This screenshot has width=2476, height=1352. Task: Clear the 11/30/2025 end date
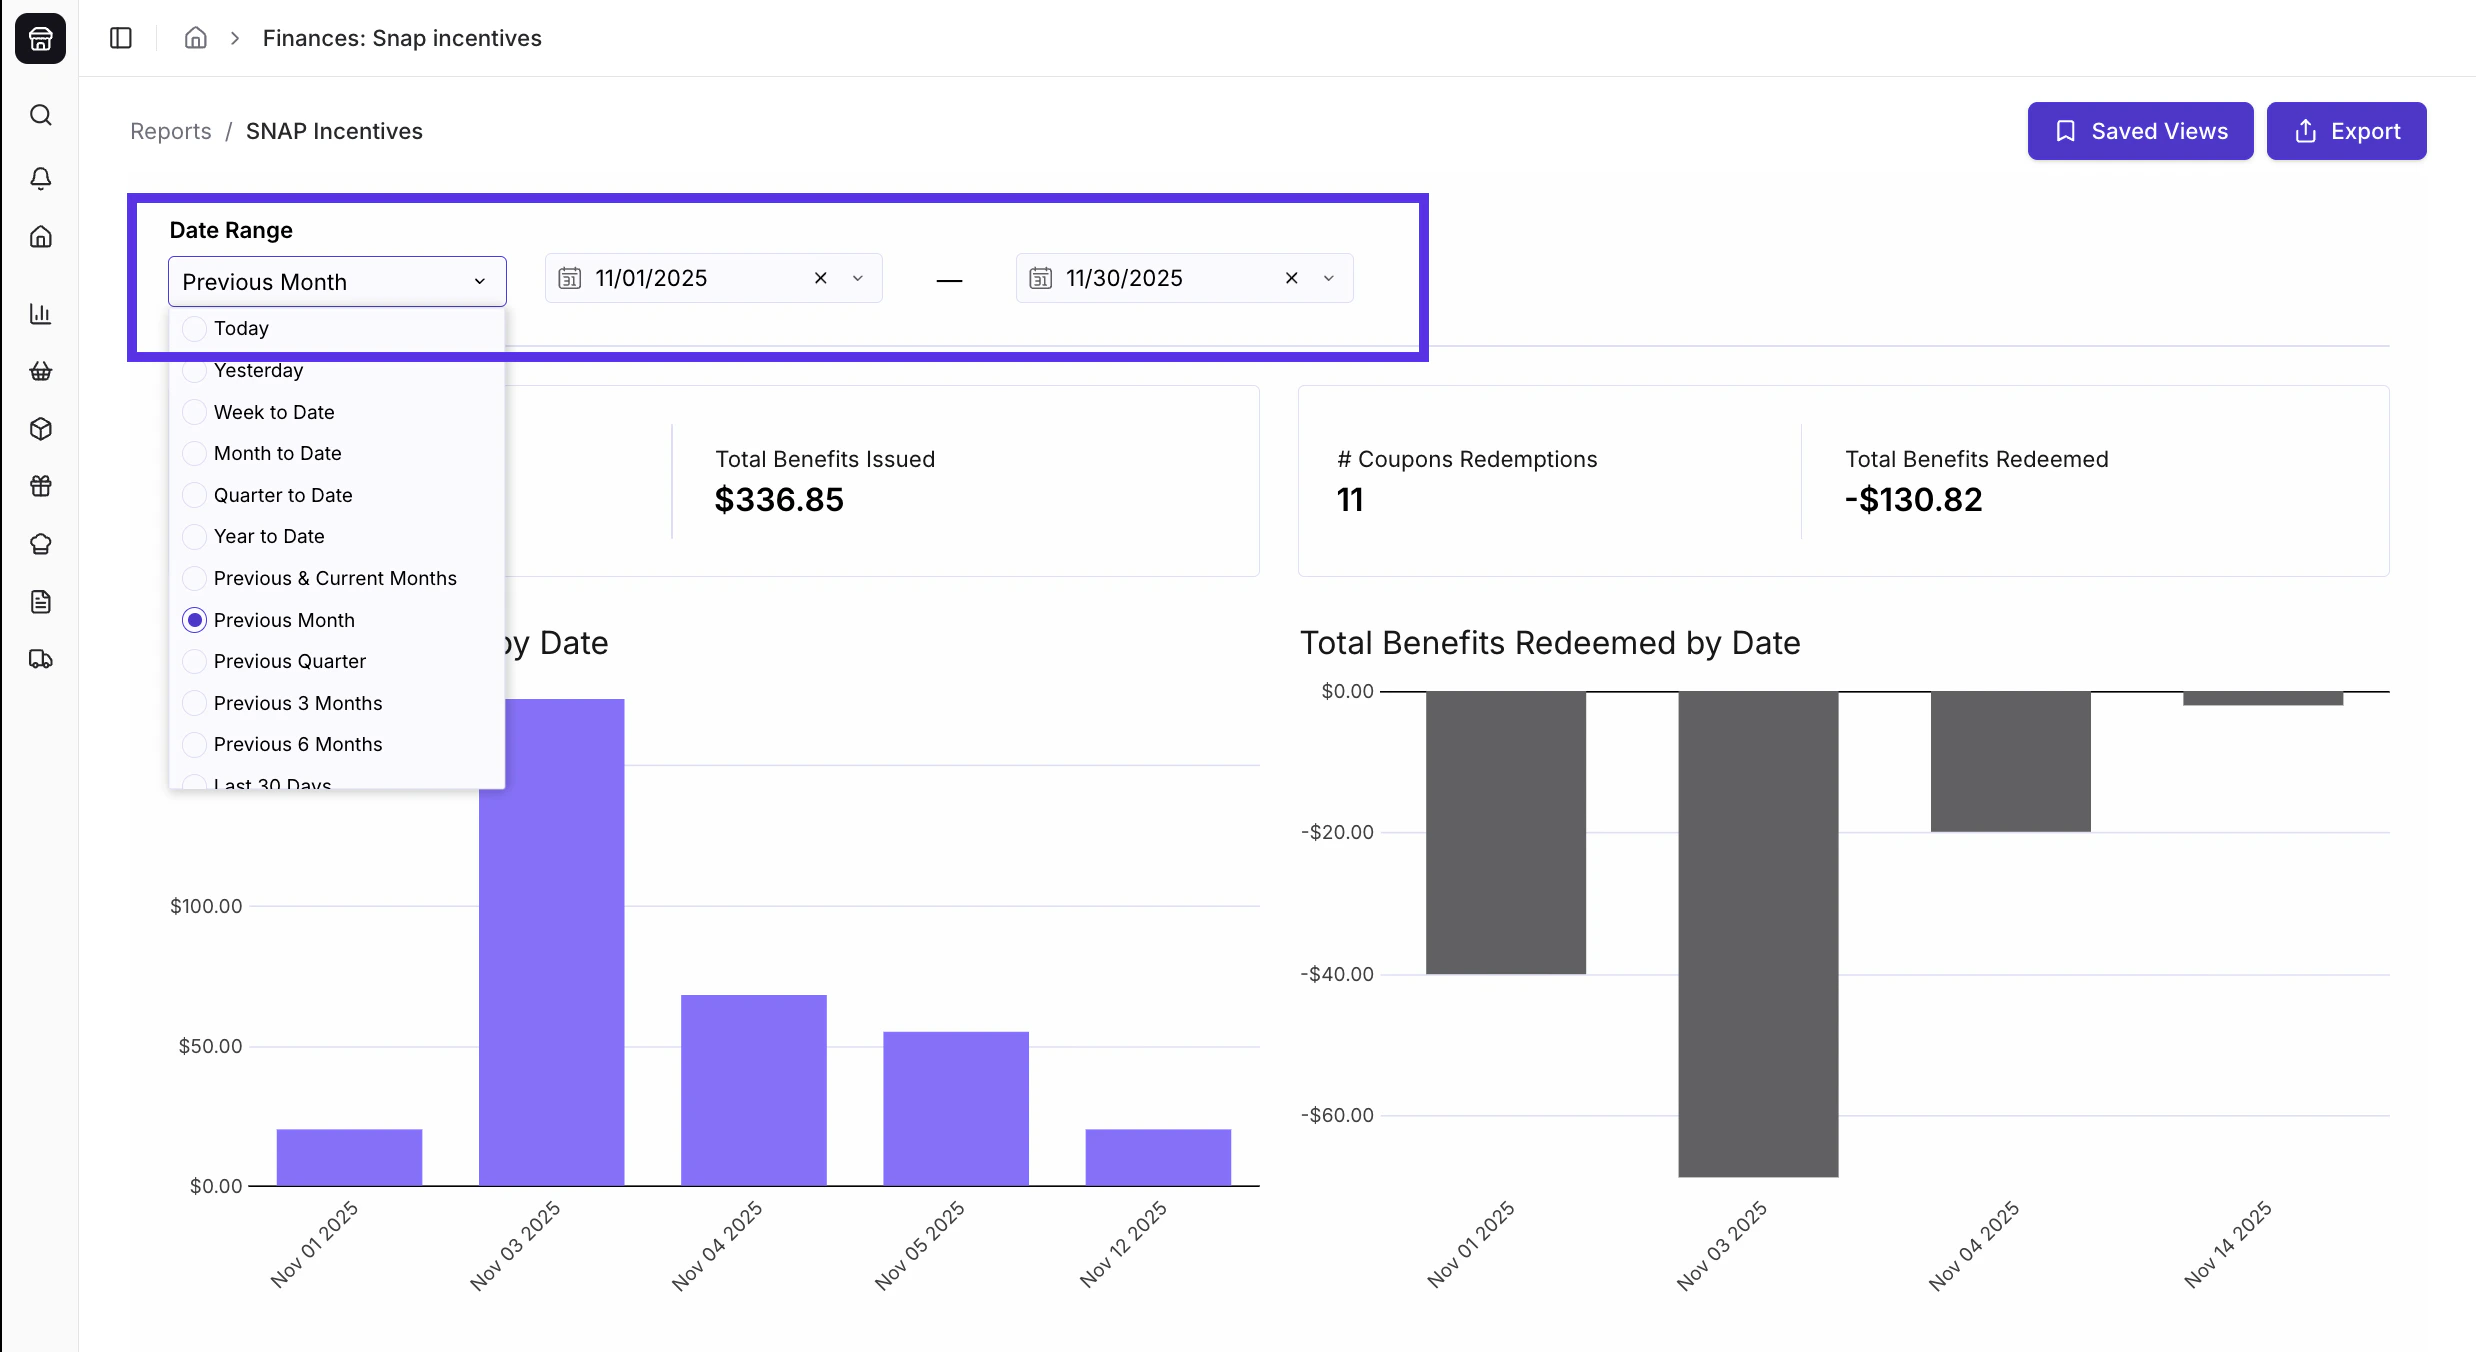point(1291,278)
